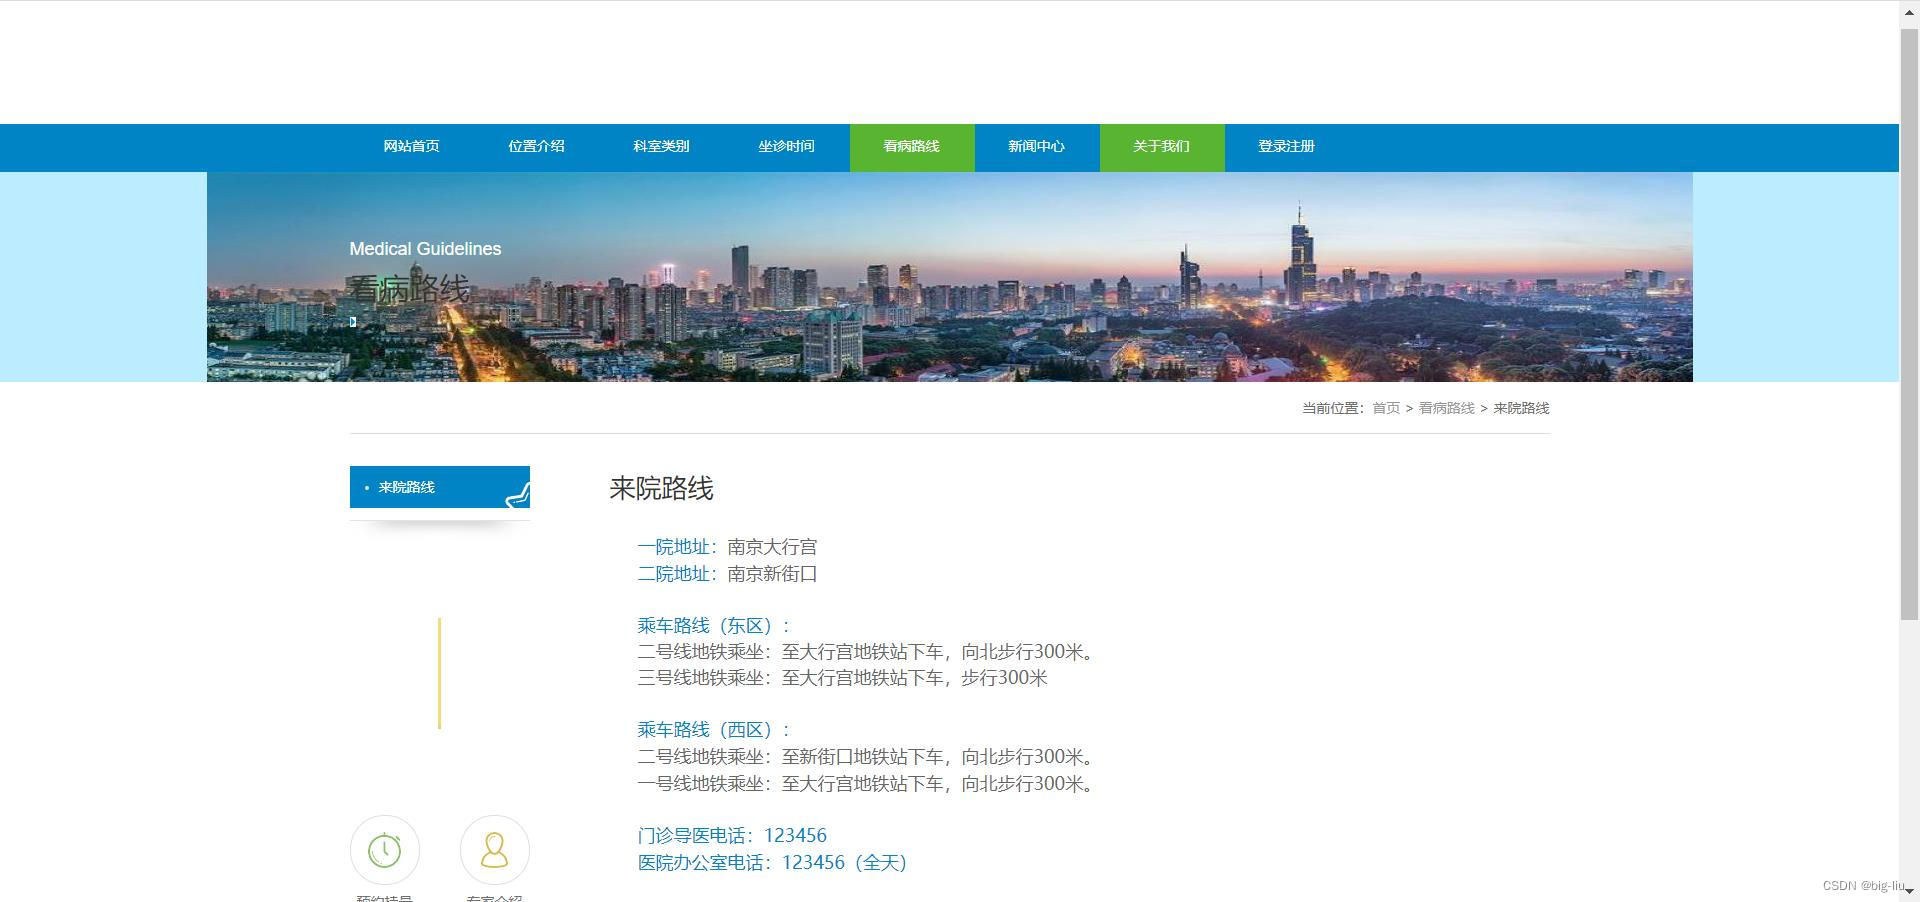Click Medical Guidelines banner text
The image size is (1920, 902).
tap(425, 249)
